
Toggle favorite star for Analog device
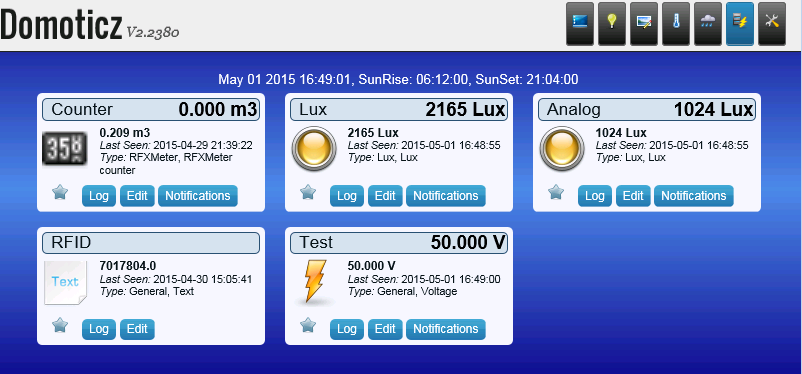click(556, 192)
